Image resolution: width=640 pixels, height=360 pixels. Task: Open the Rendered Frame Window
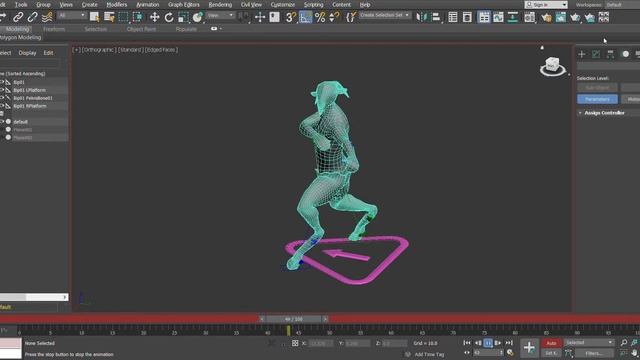561,17
